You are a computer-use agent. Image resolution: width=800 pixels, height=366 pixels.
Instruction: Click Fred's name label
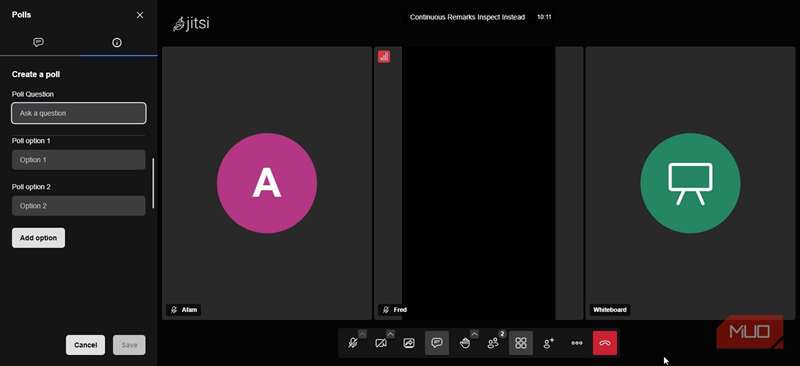pos(394,310)
